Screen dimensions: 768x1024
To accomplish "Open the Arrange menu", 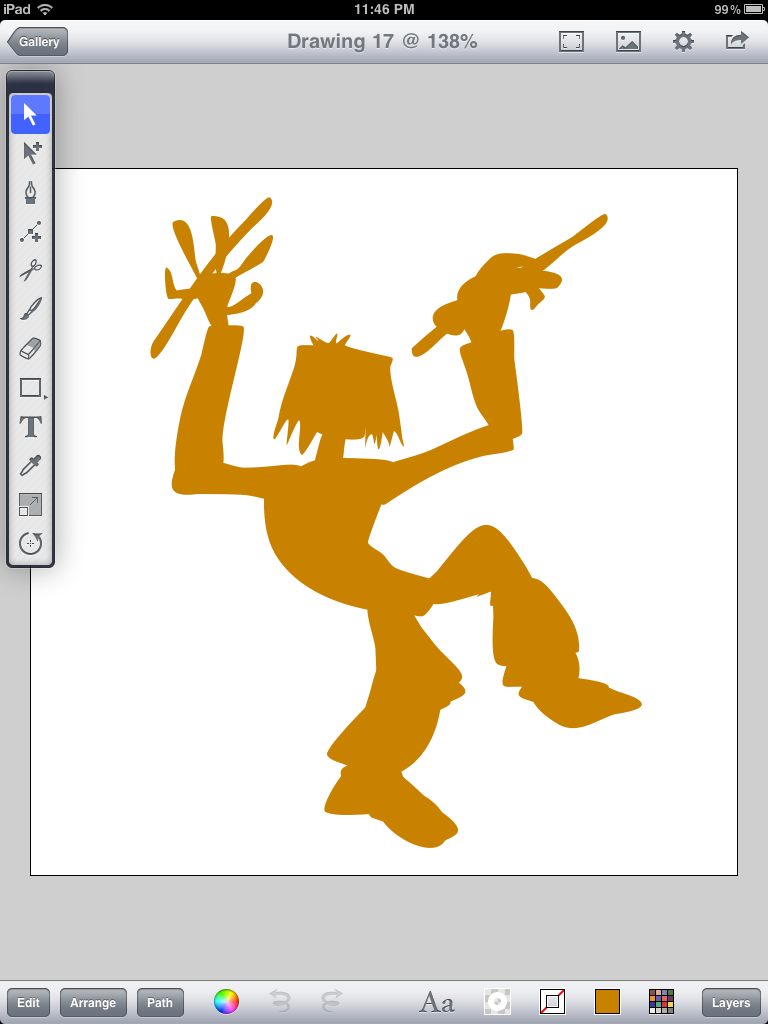I will (x=93, y=1002).
